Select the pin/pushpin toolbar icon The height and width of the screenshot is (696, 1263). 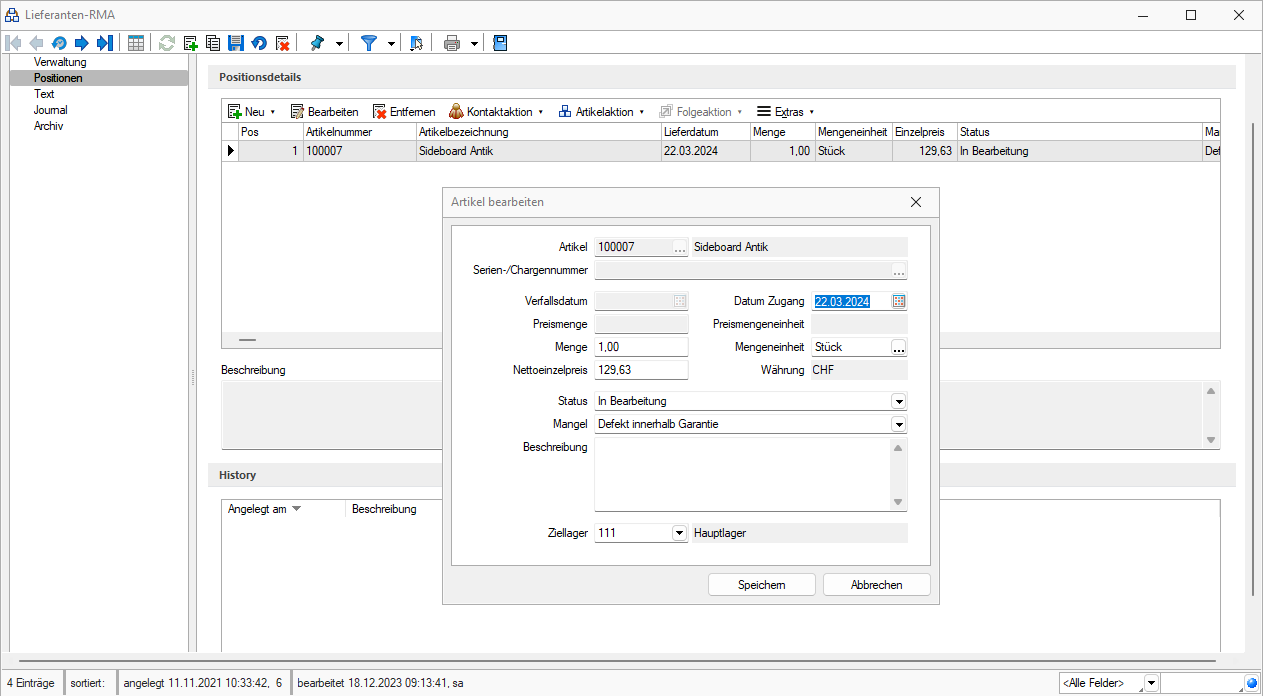coord(319,43)
